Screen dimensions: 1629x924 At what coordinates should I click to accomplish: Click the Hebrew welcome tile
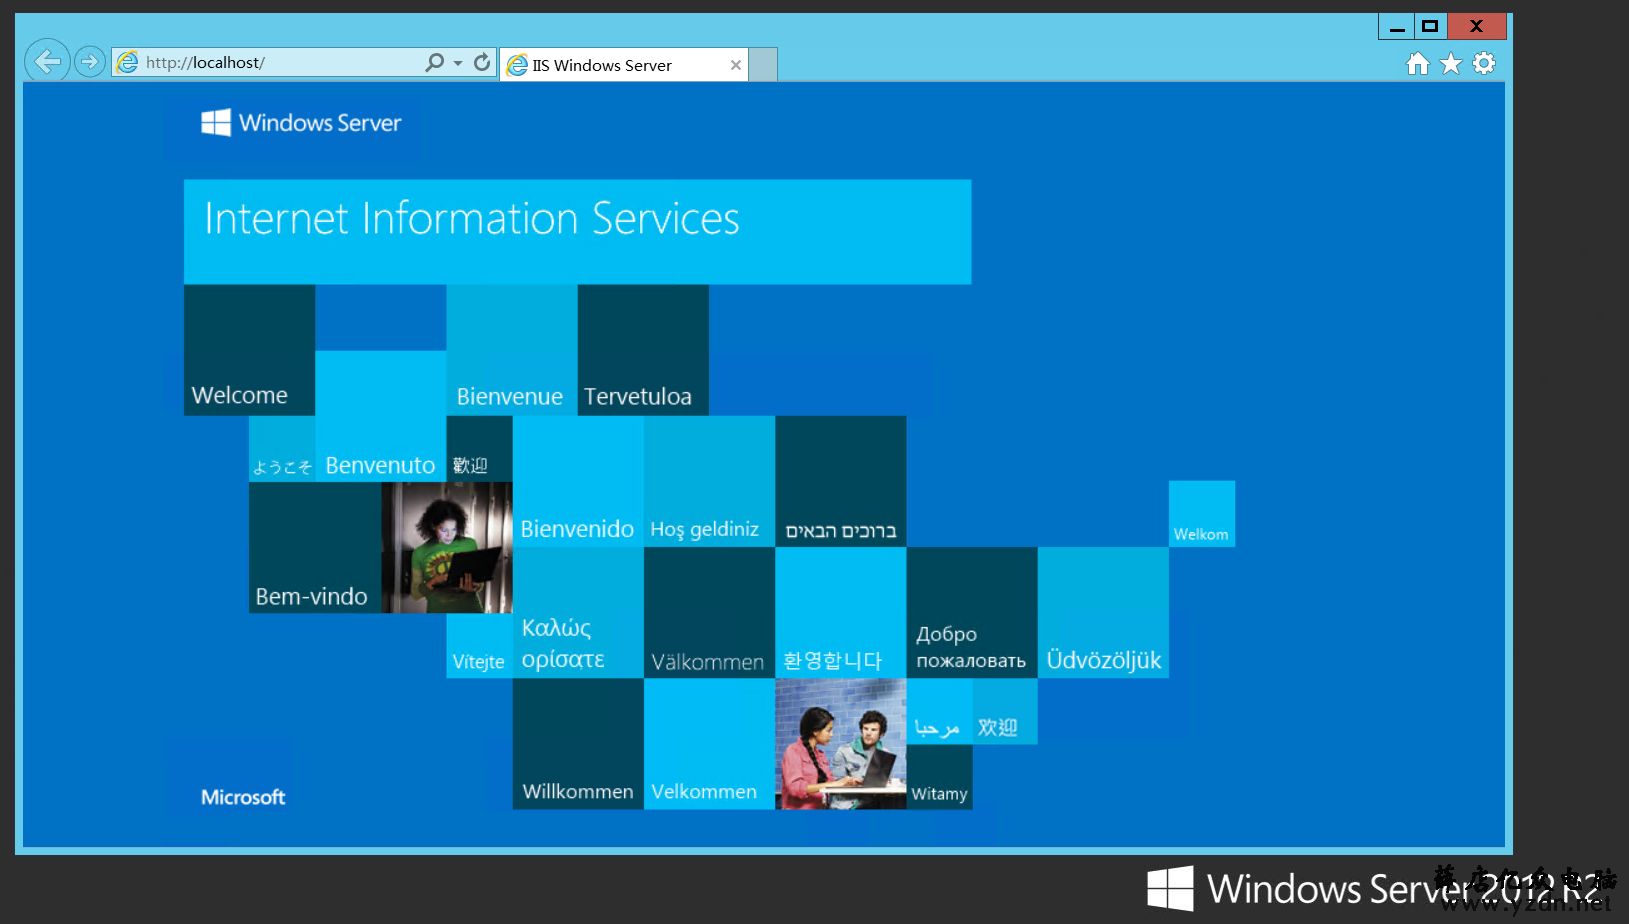(x=841, y=481)
